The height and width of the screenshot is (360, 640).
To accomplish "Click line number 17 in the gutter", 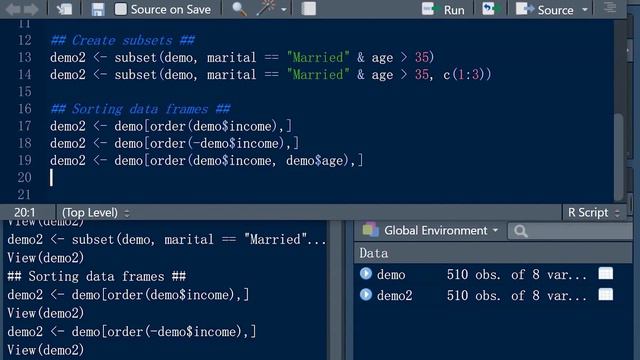I will point(24,126).
